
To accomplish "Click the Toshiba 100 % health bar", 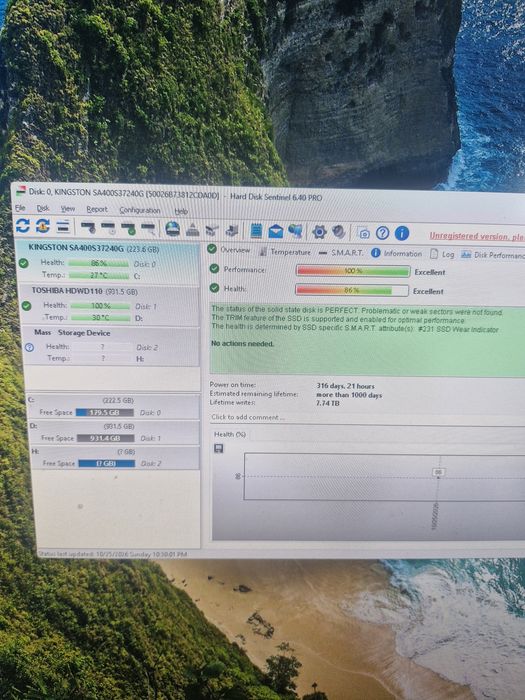I will (100, 306).
